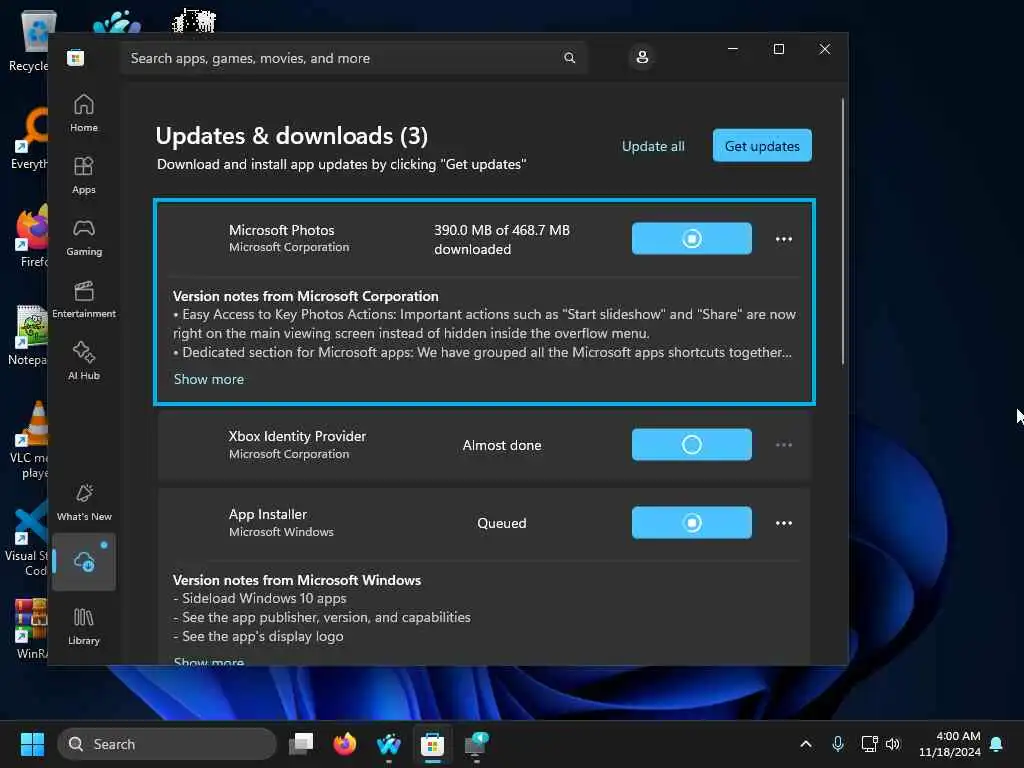Open the Copilot-style W app in taskbar

389,744
